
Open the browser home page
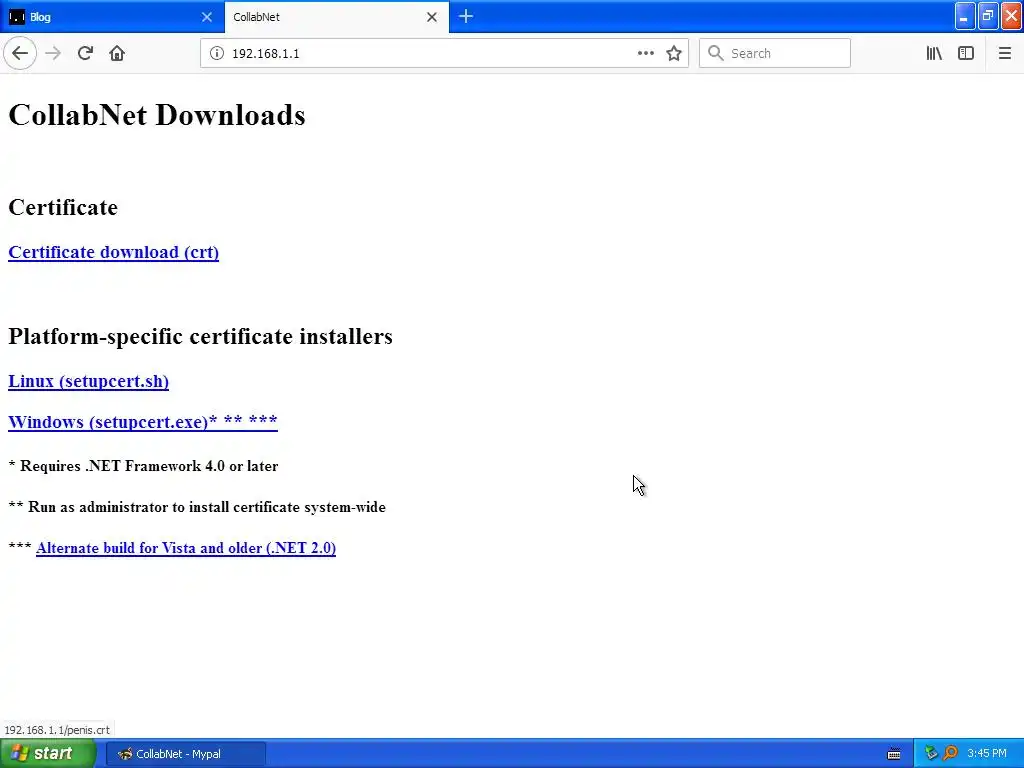[x=117, y=53]
